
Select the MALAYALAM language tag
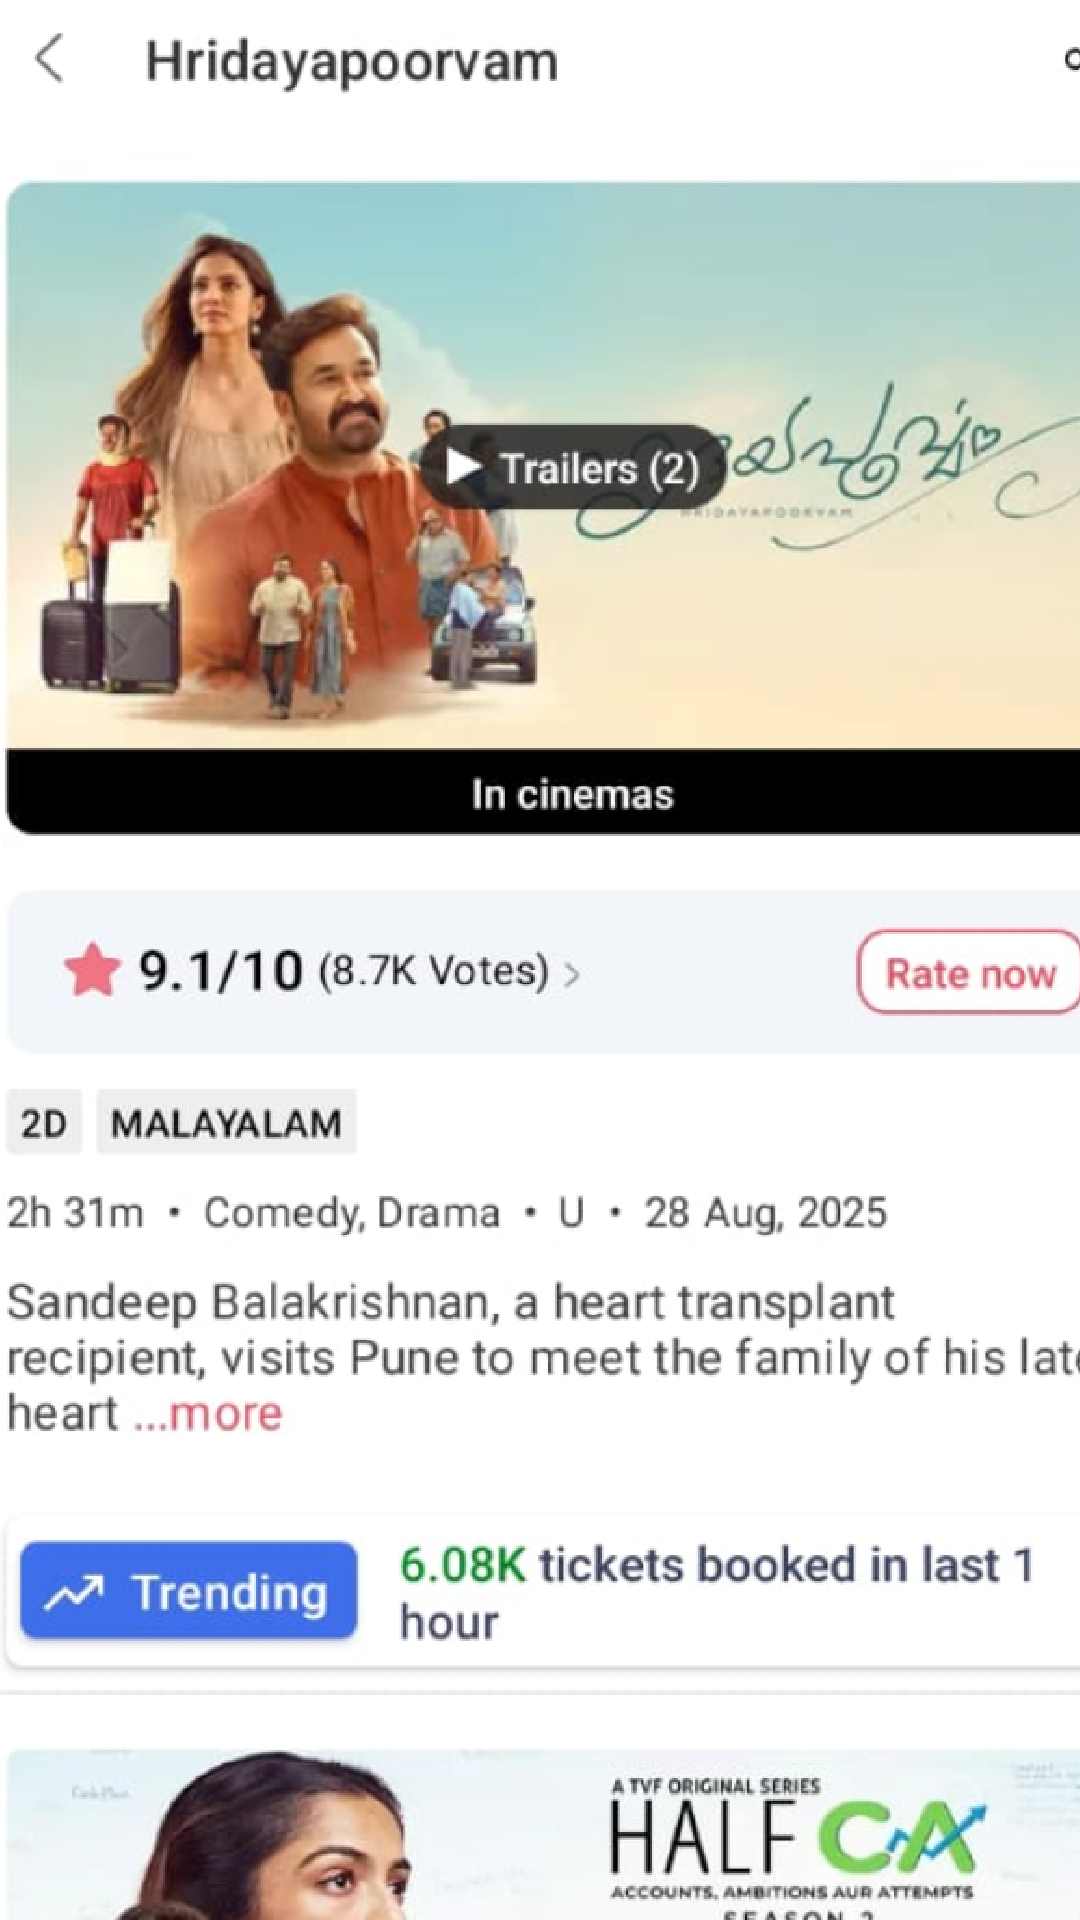(226, 1123)
